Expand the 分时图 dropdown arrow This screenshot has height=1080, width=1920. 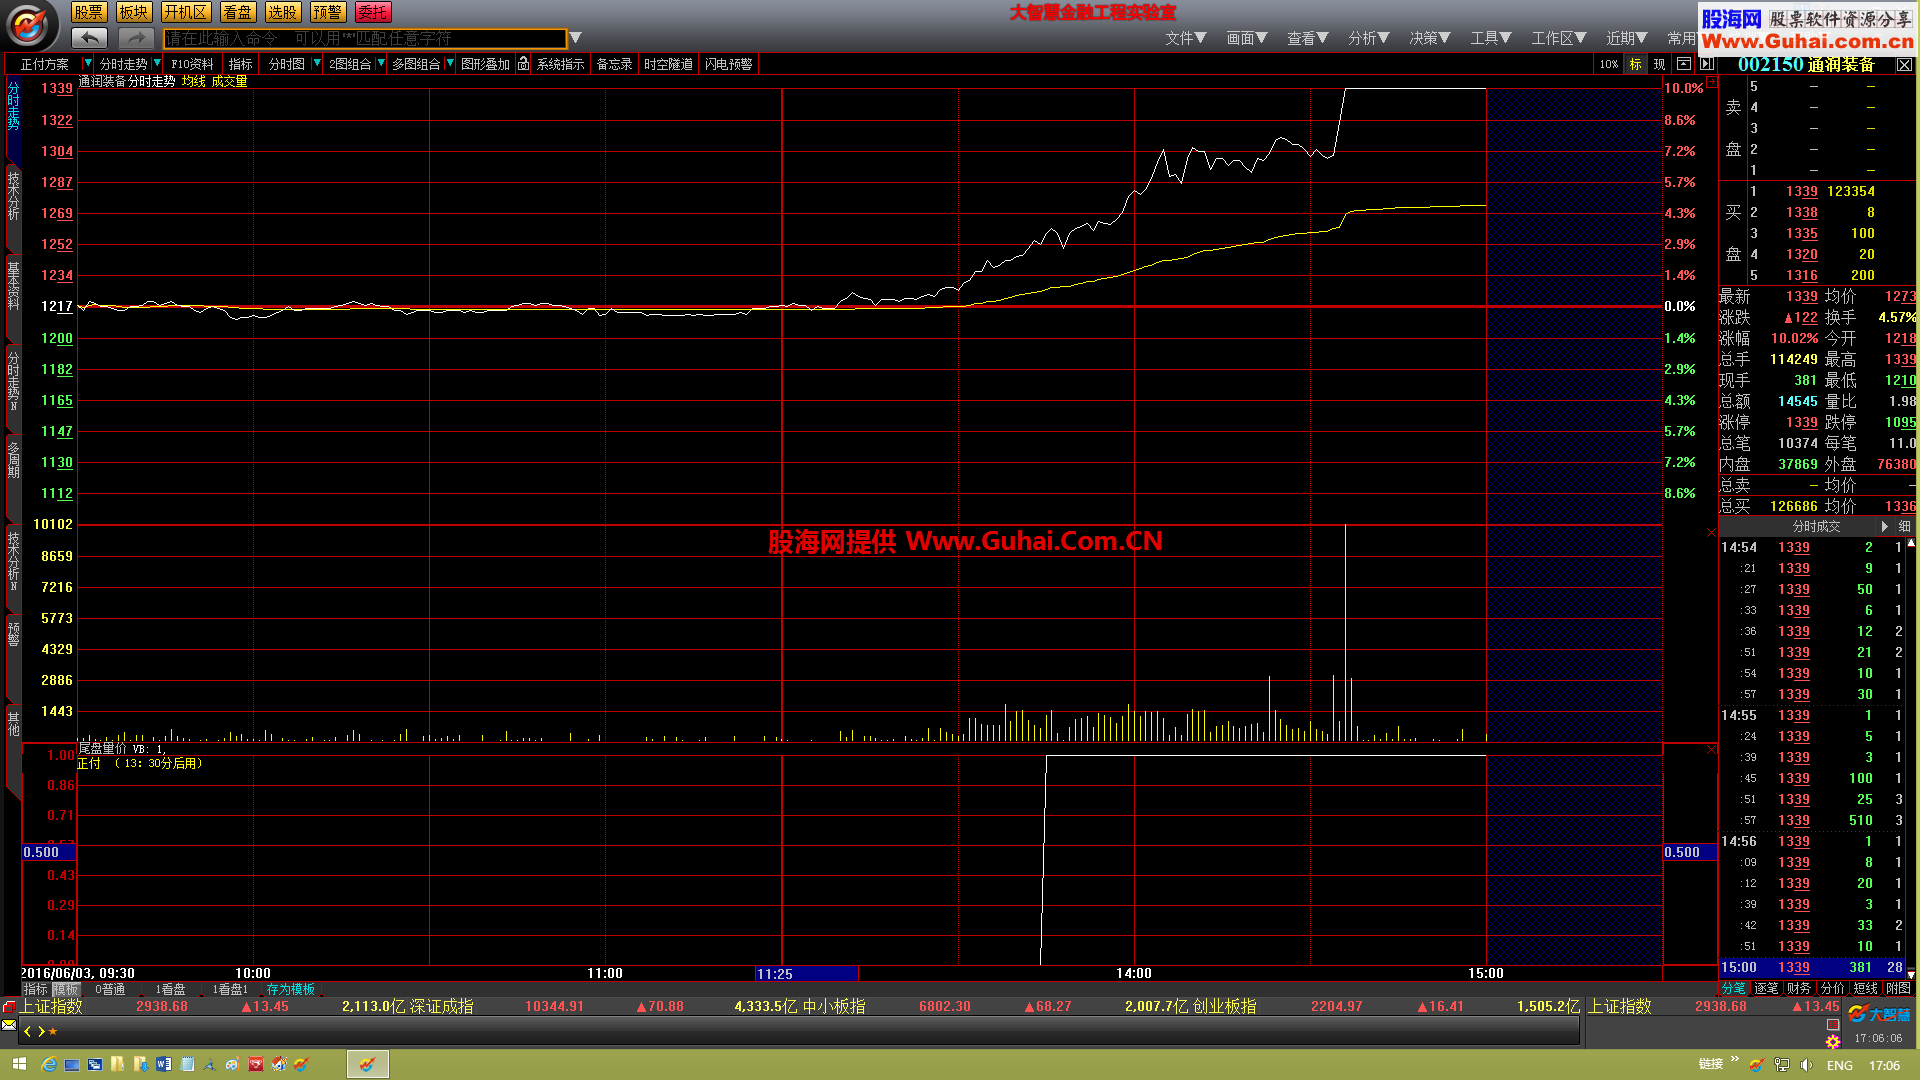(x=317, y=63)
